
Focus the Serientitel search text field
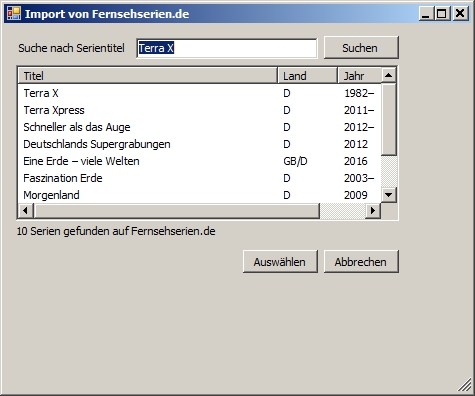pos(227,48)
